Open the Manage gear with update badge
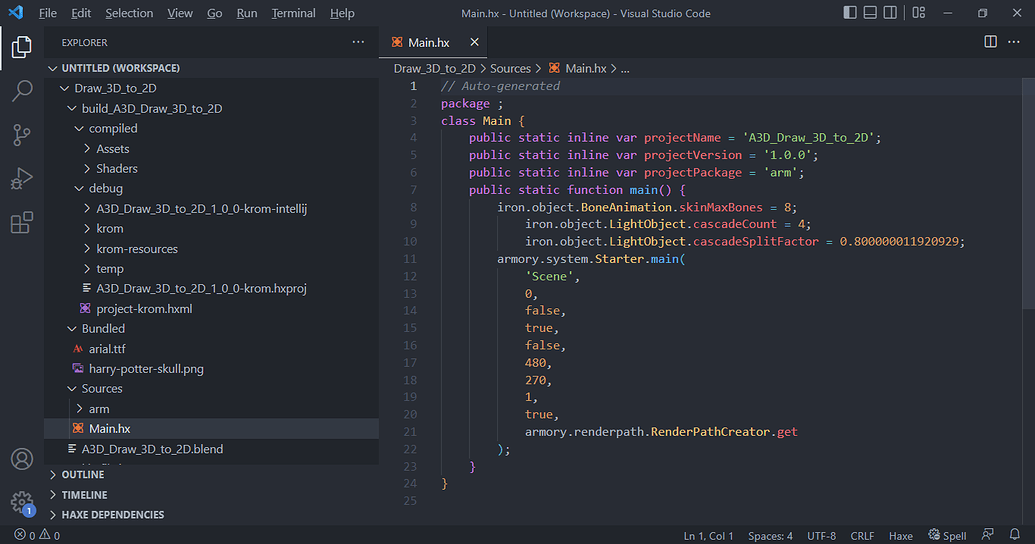The width and height of the screenshot is (1035, 544). pyautogui.click(x=21, y=502)
